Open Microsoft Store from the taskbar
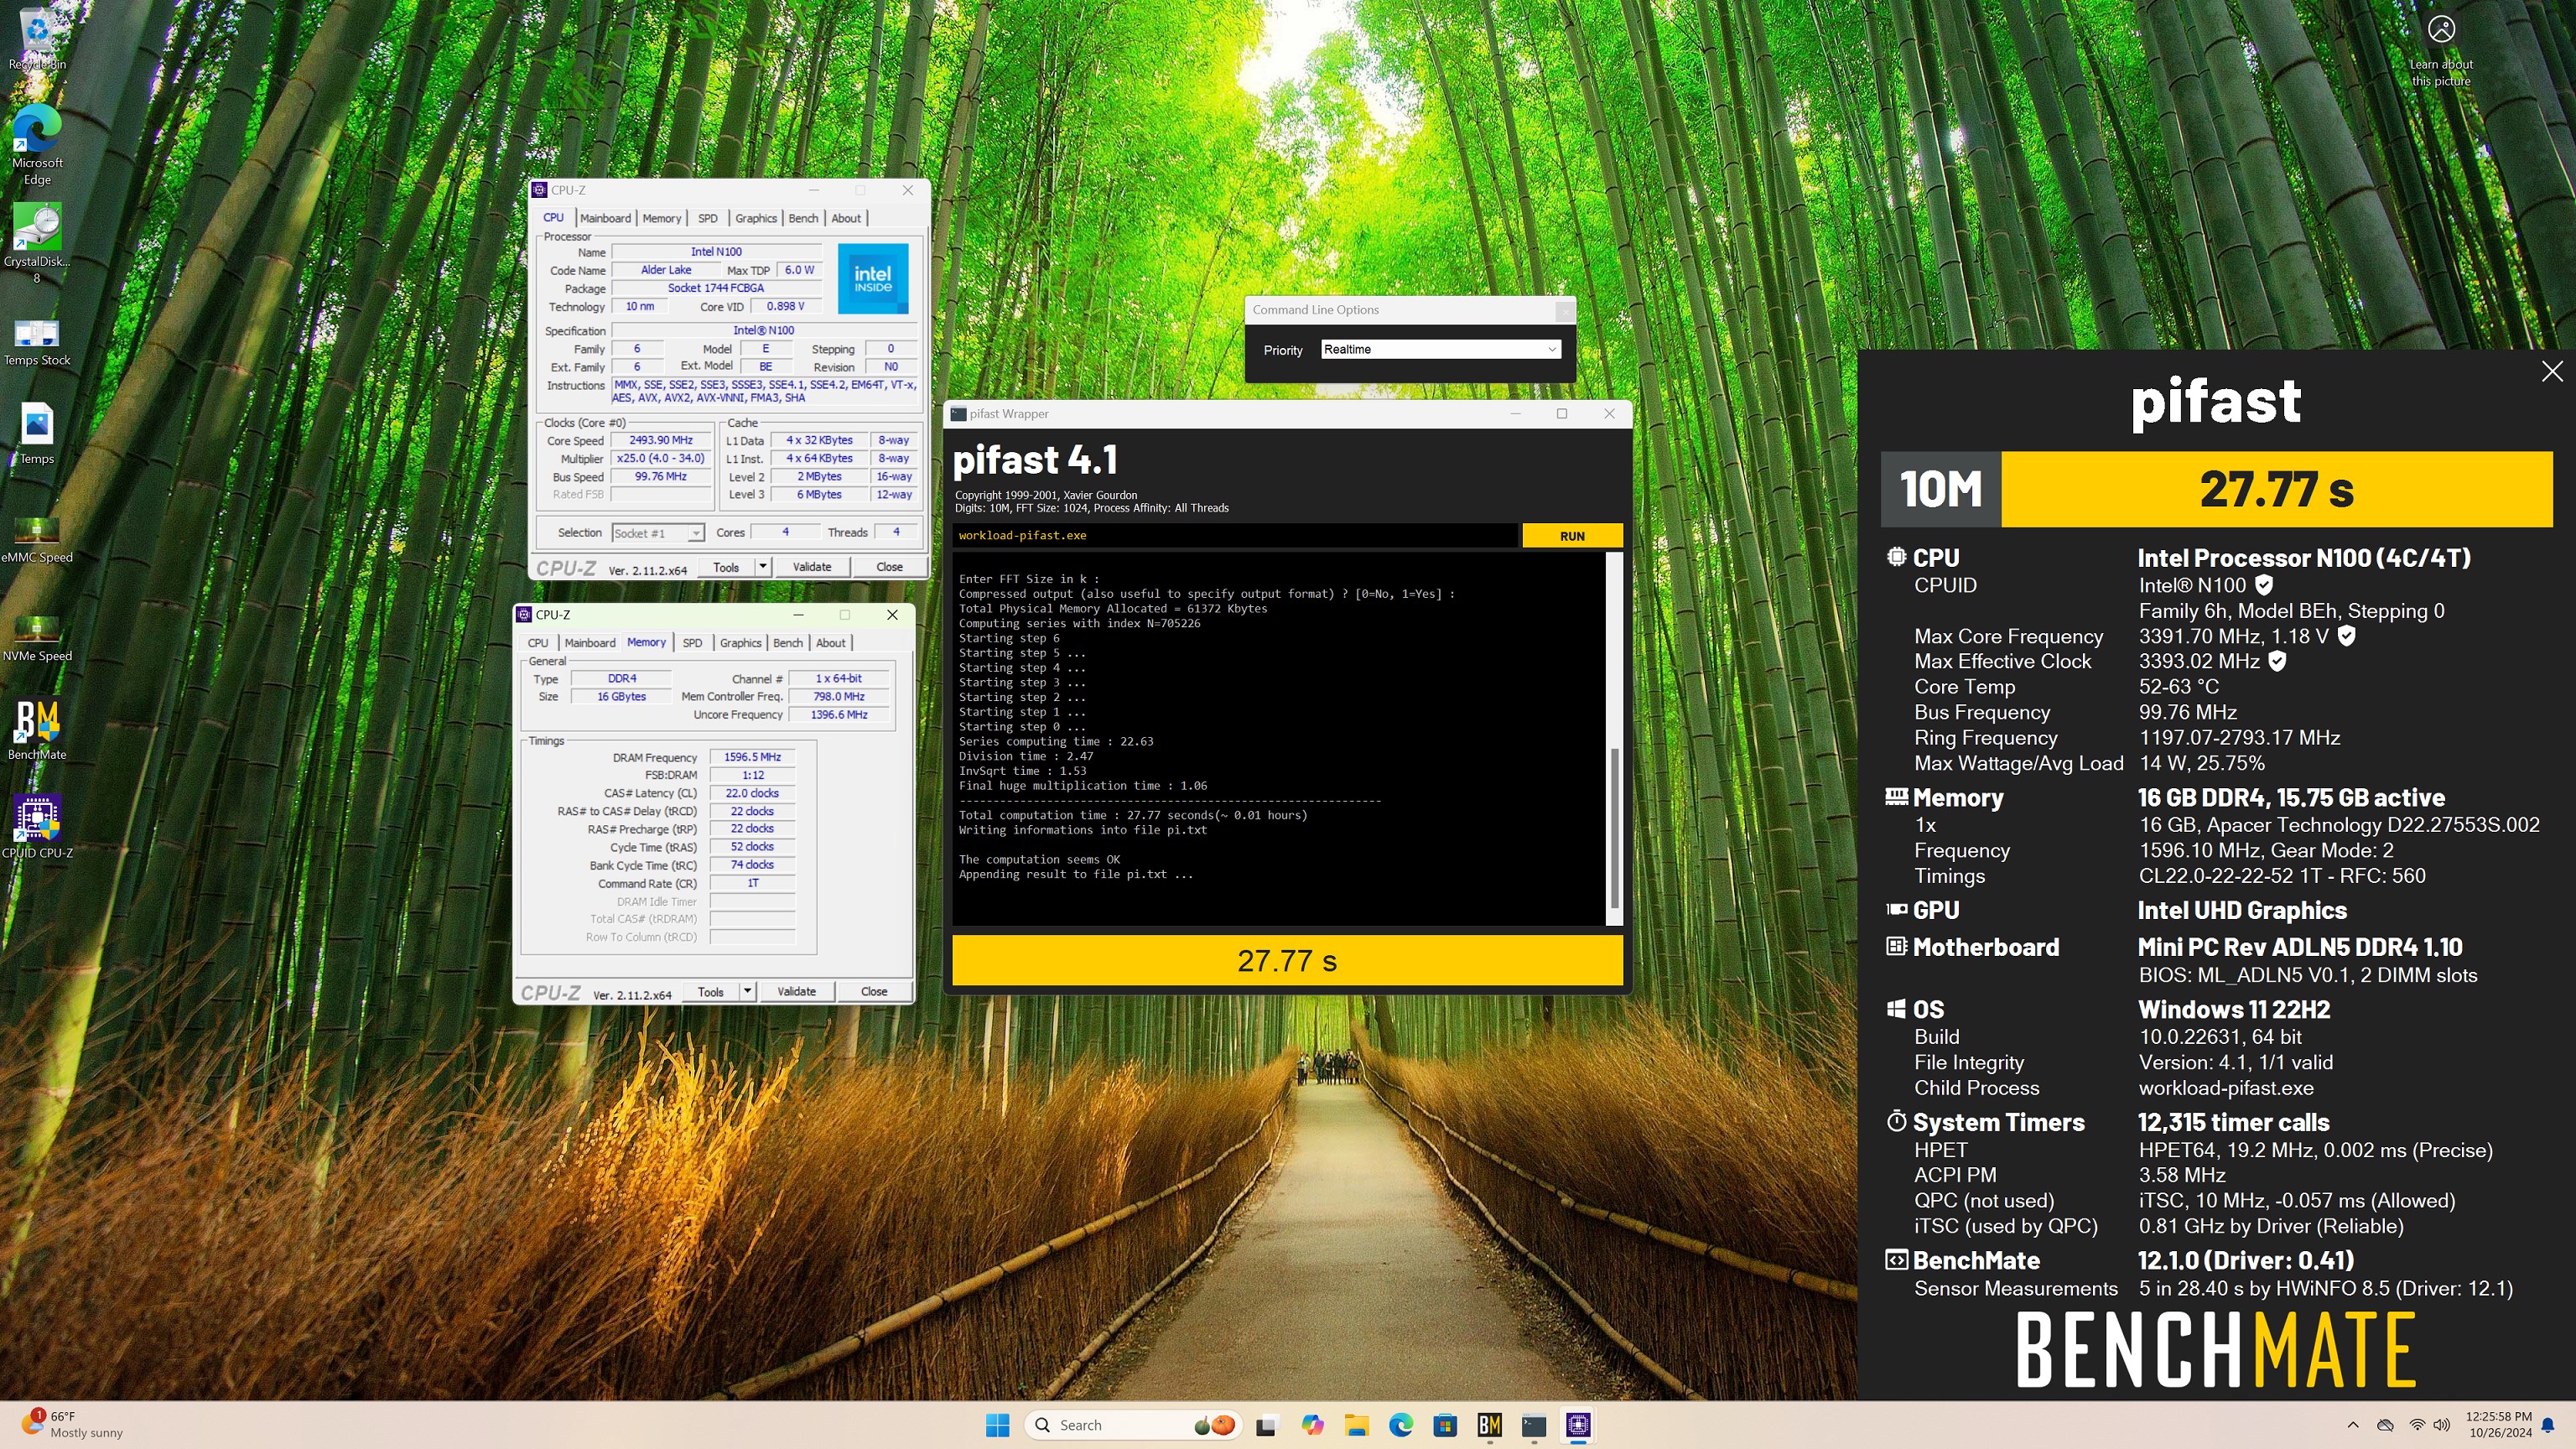The height and width of the screenshot is (1449, 2576). click(x=1445, y=1425)
